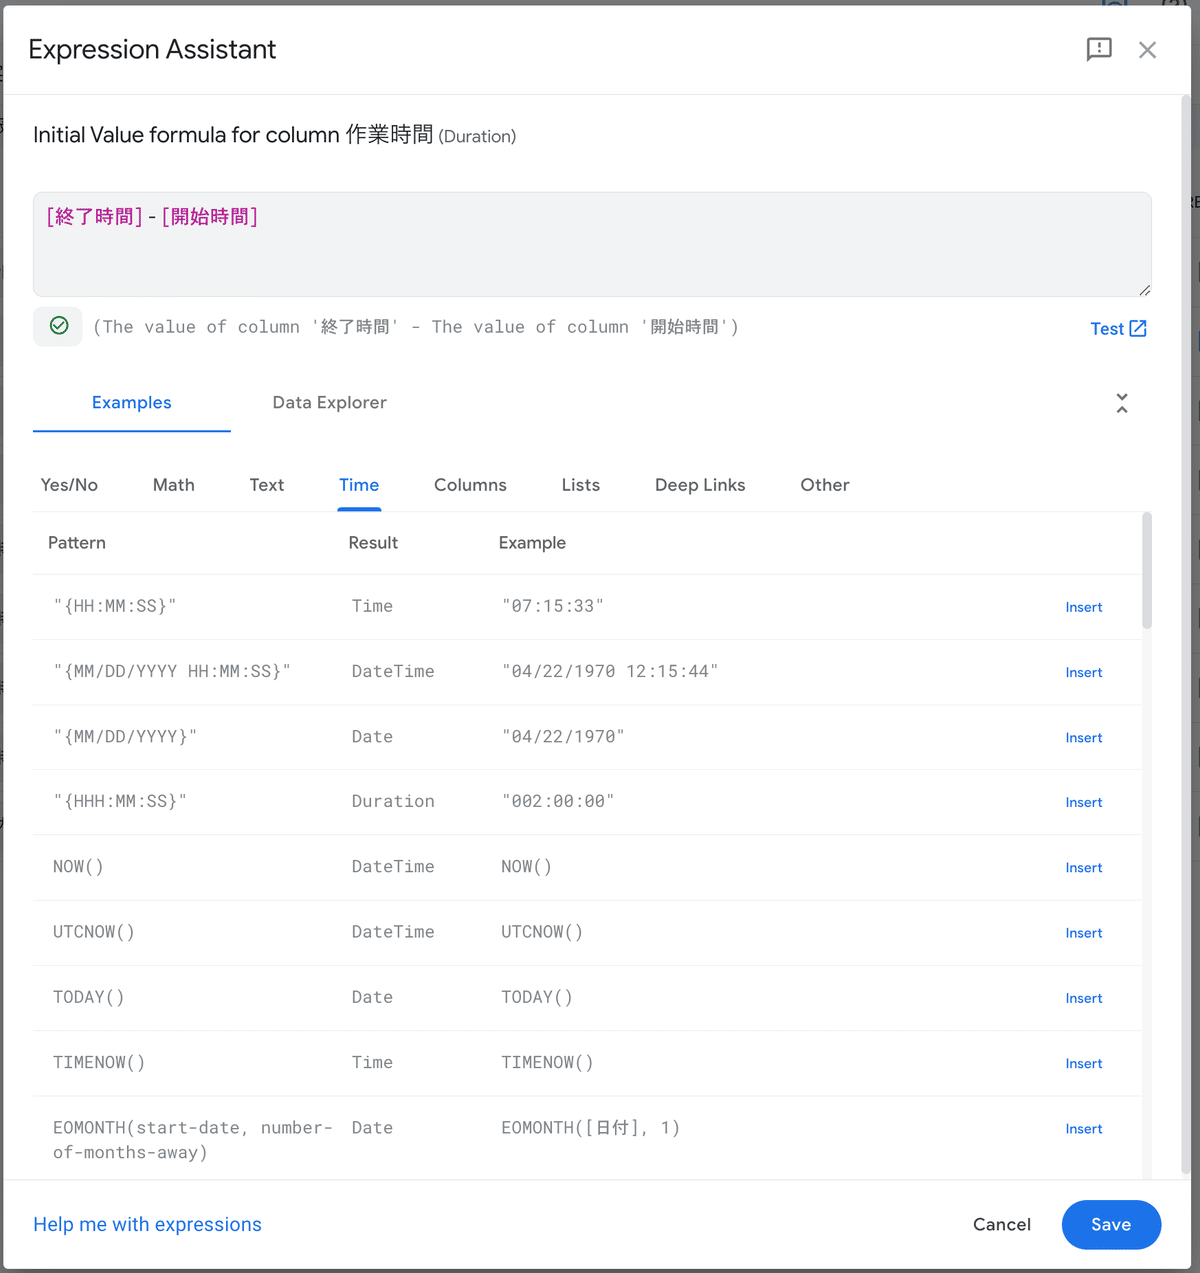The width and height of the screenshot is (1200, 1273).
Task: Insert the NOW() DateTime expression
Action: [x=1084, y=868]
